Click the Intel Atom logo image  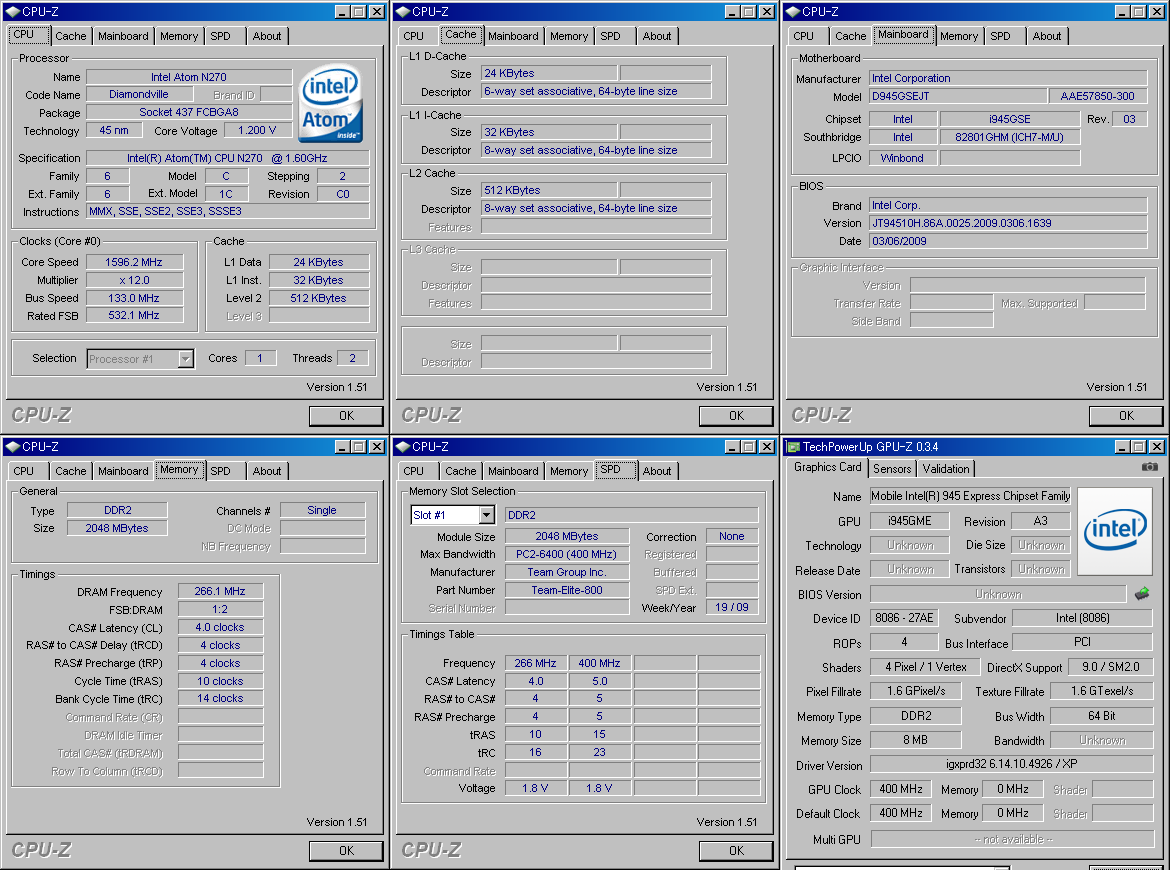click(331, 105)
